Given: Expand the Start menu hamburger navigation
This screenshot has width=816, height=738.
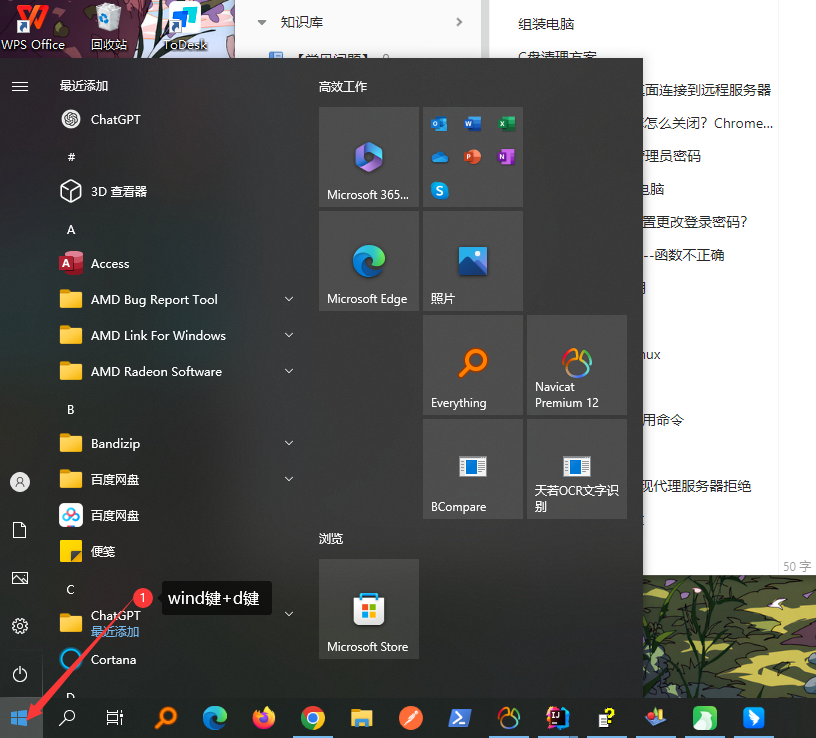Looking at the screenshot, I should pos(20,86).
